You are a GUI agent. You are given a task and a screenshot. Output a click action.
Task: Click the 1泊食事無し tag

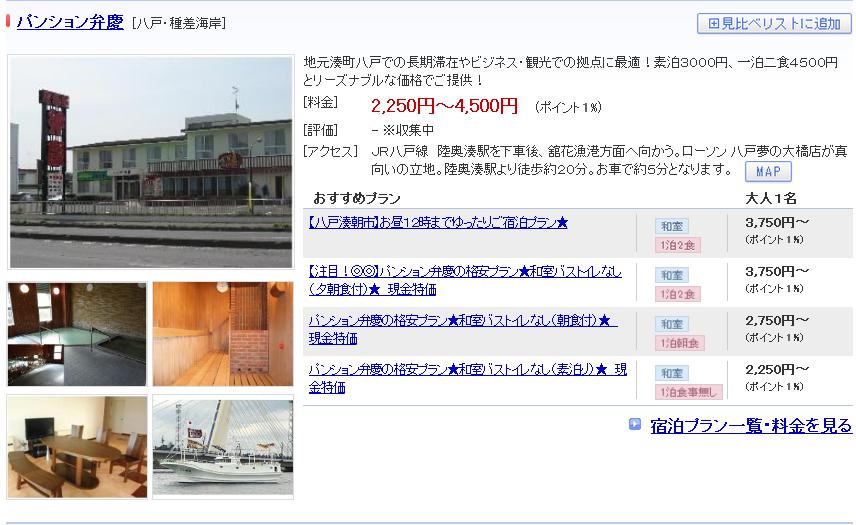click(688, 392)
